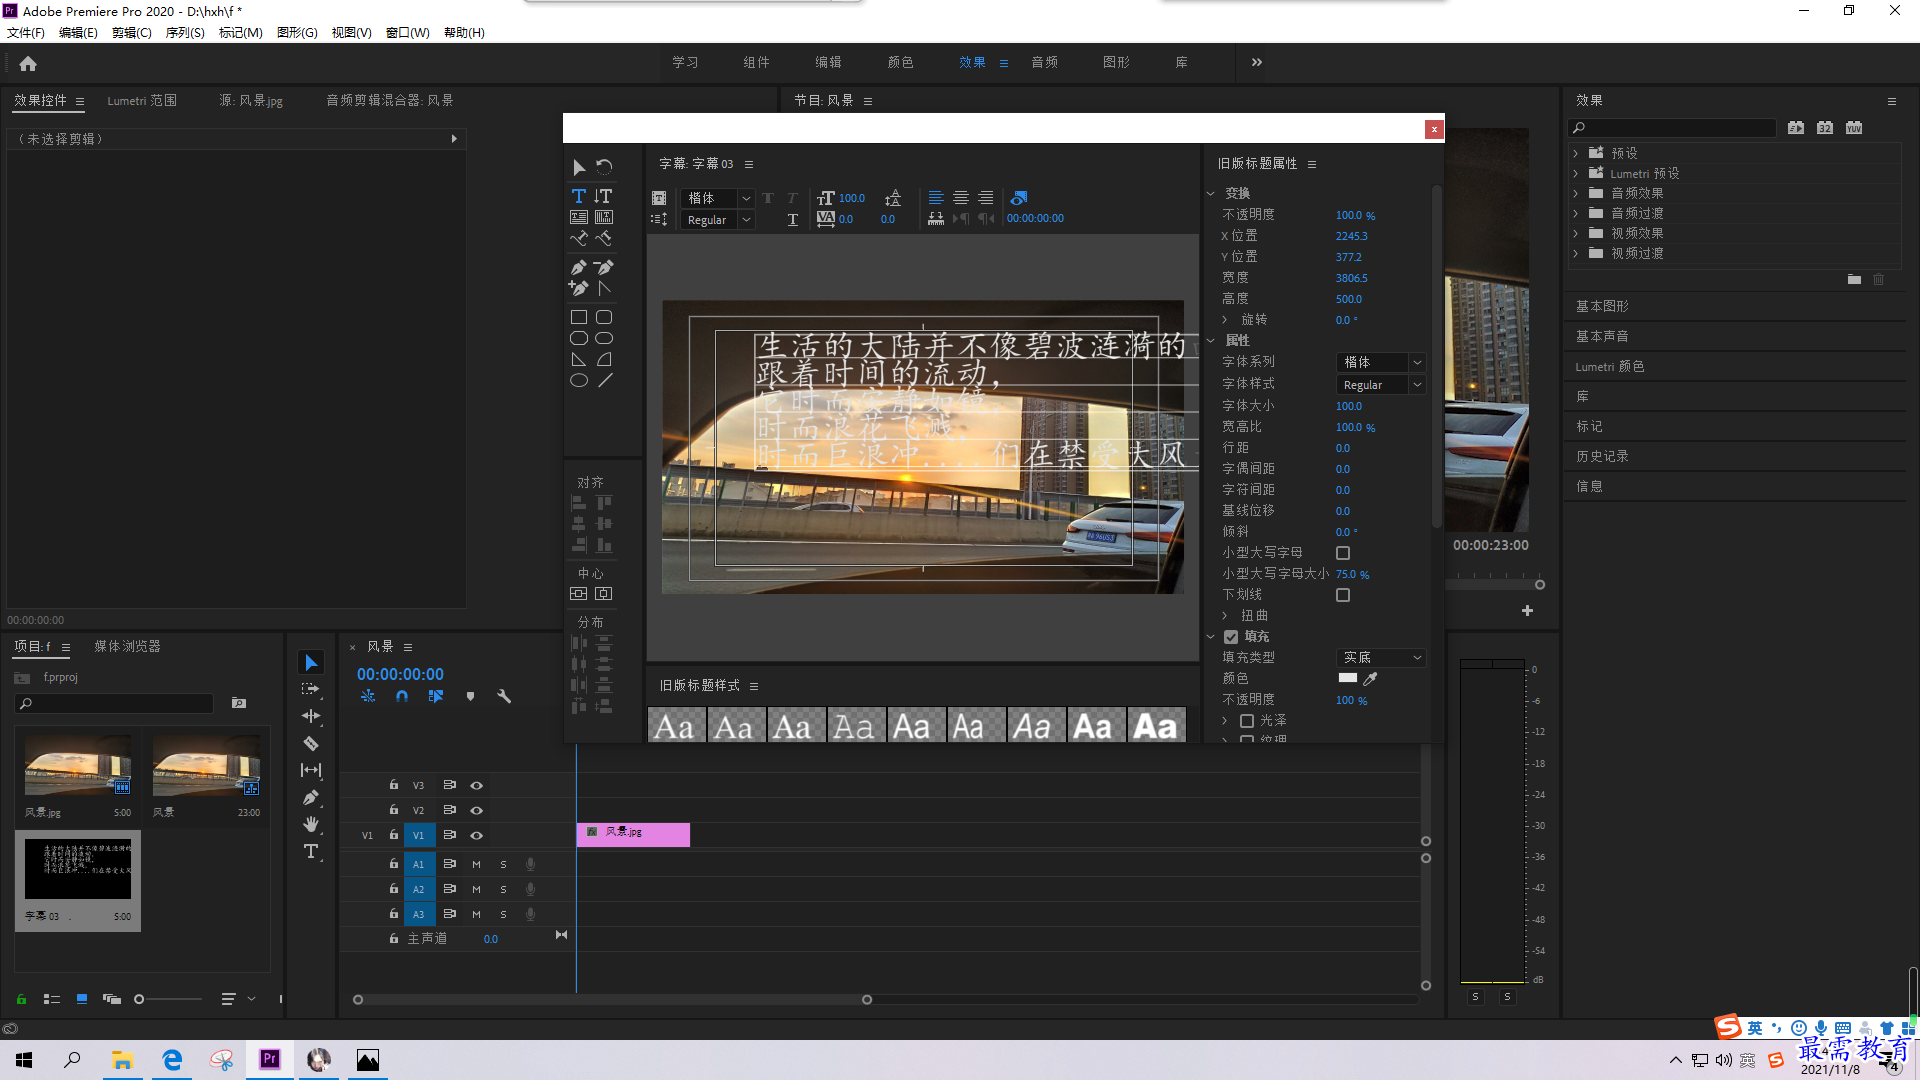Mute audio track A1
This screenshot has height=1080, width=1920.
coord(476,864)
